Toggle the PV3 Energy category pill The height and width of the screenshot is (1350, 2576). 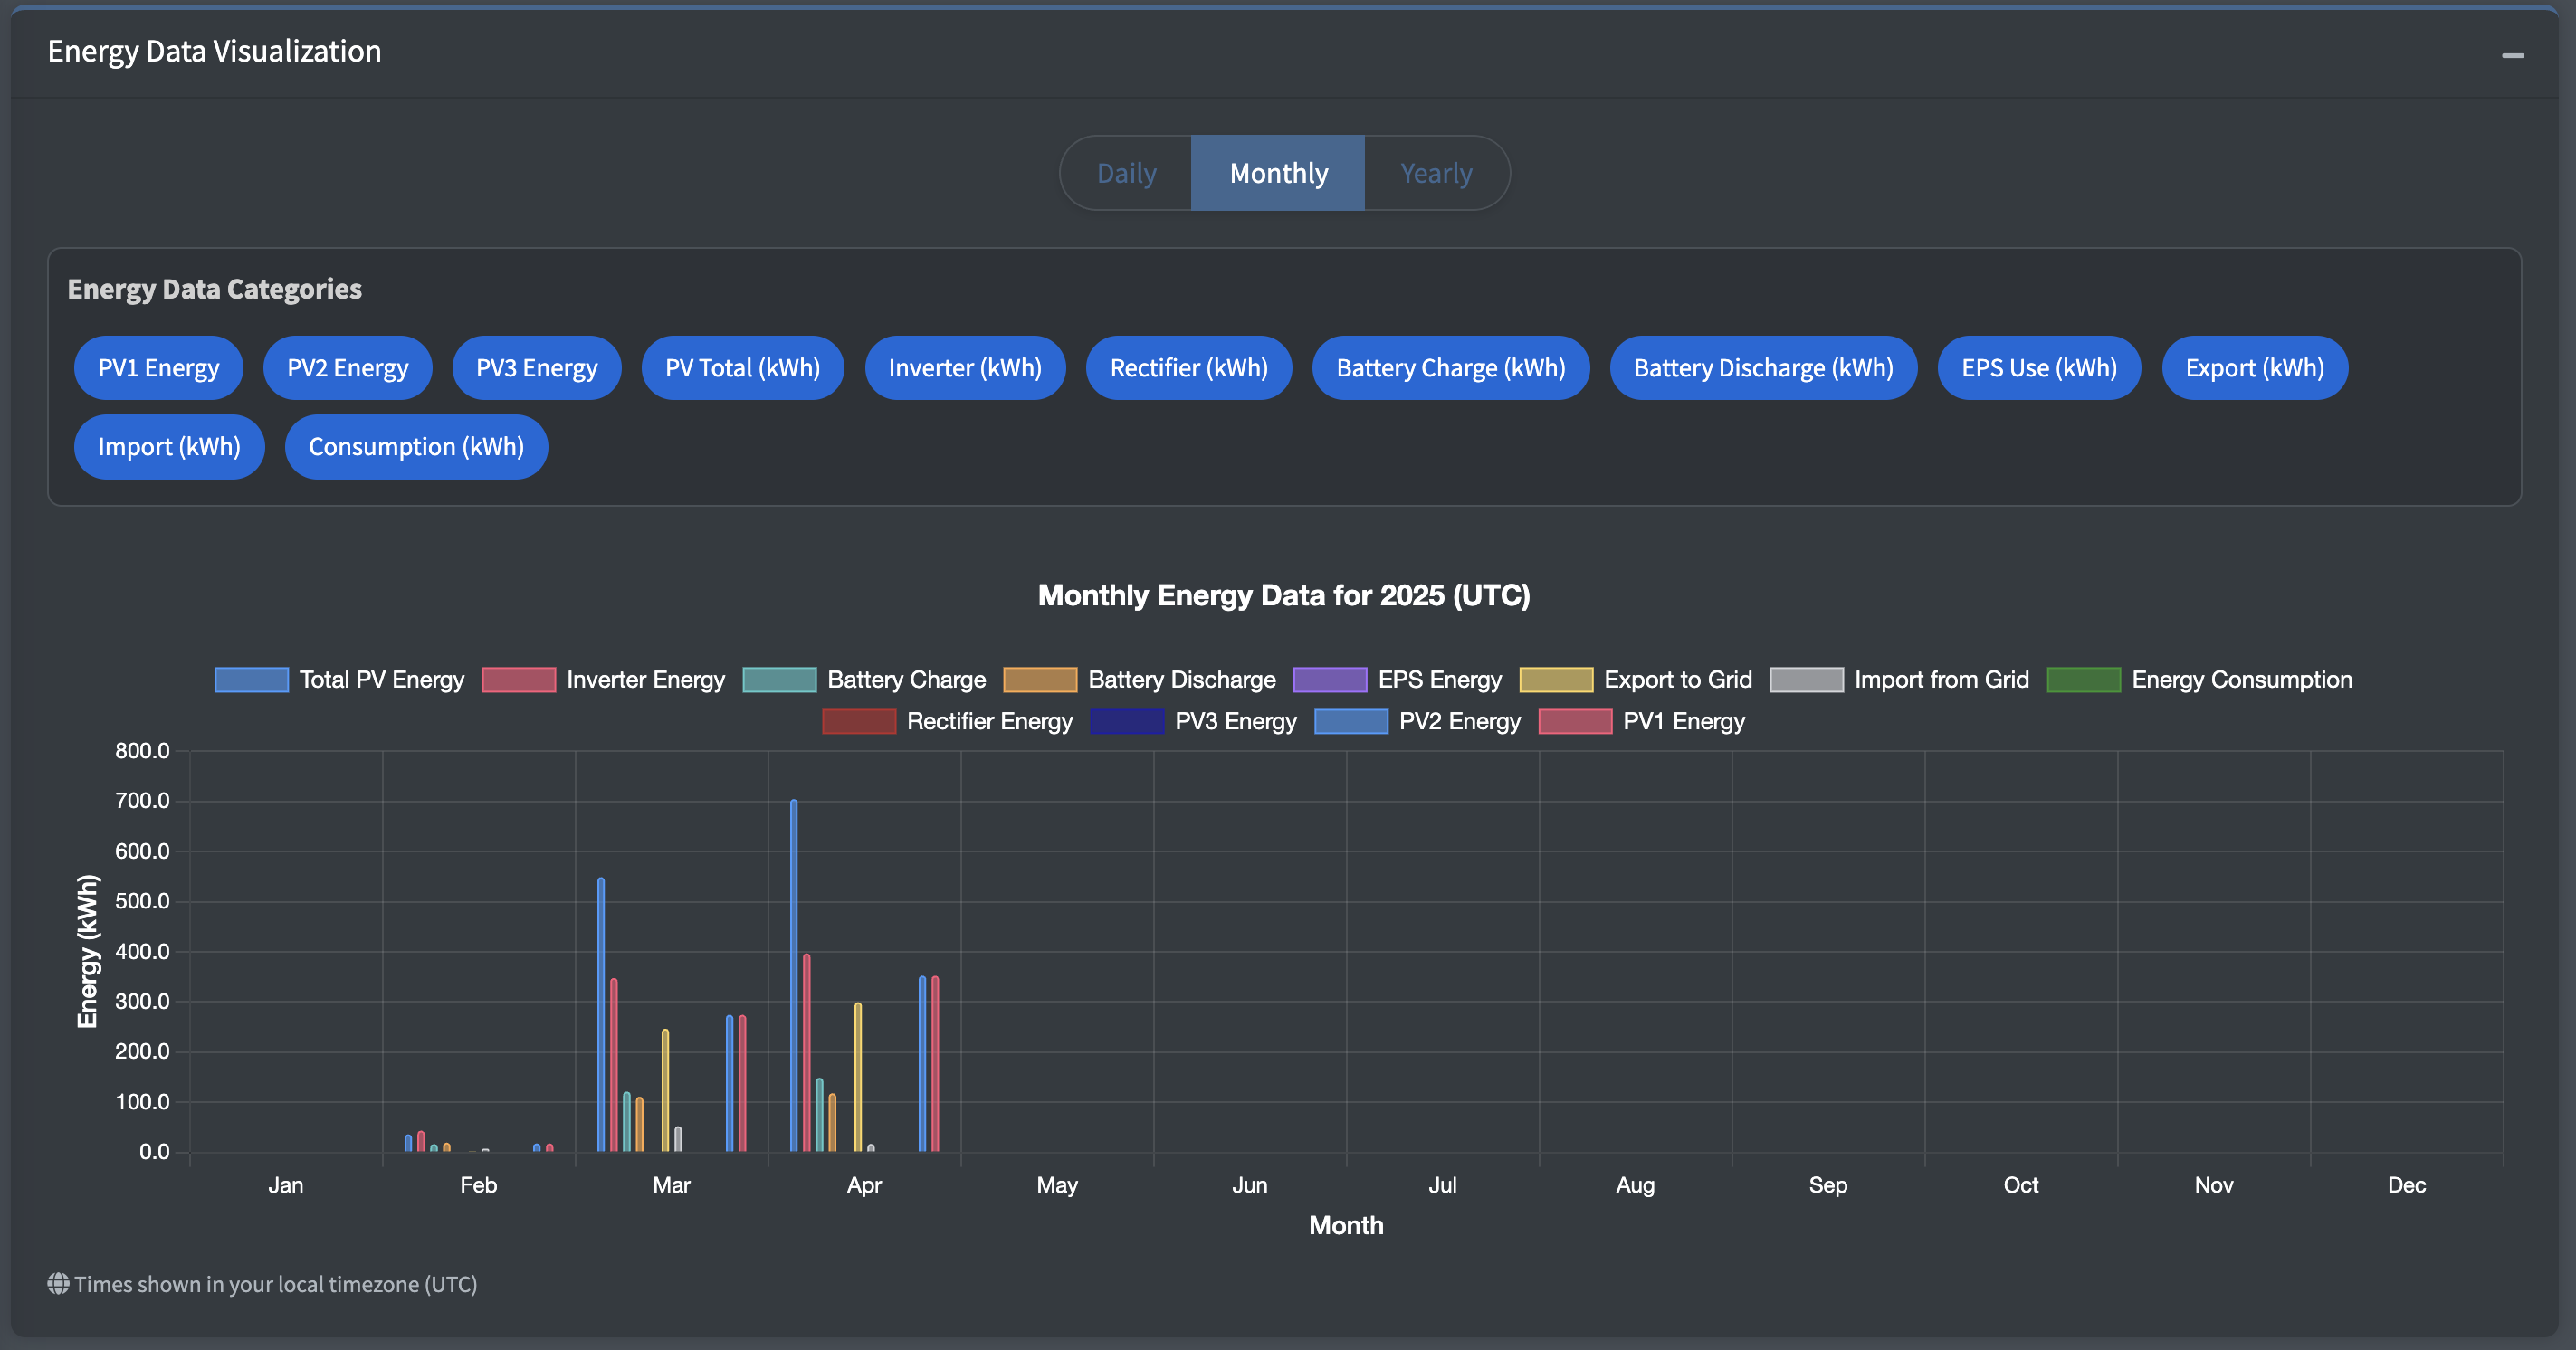coord(536,368)
